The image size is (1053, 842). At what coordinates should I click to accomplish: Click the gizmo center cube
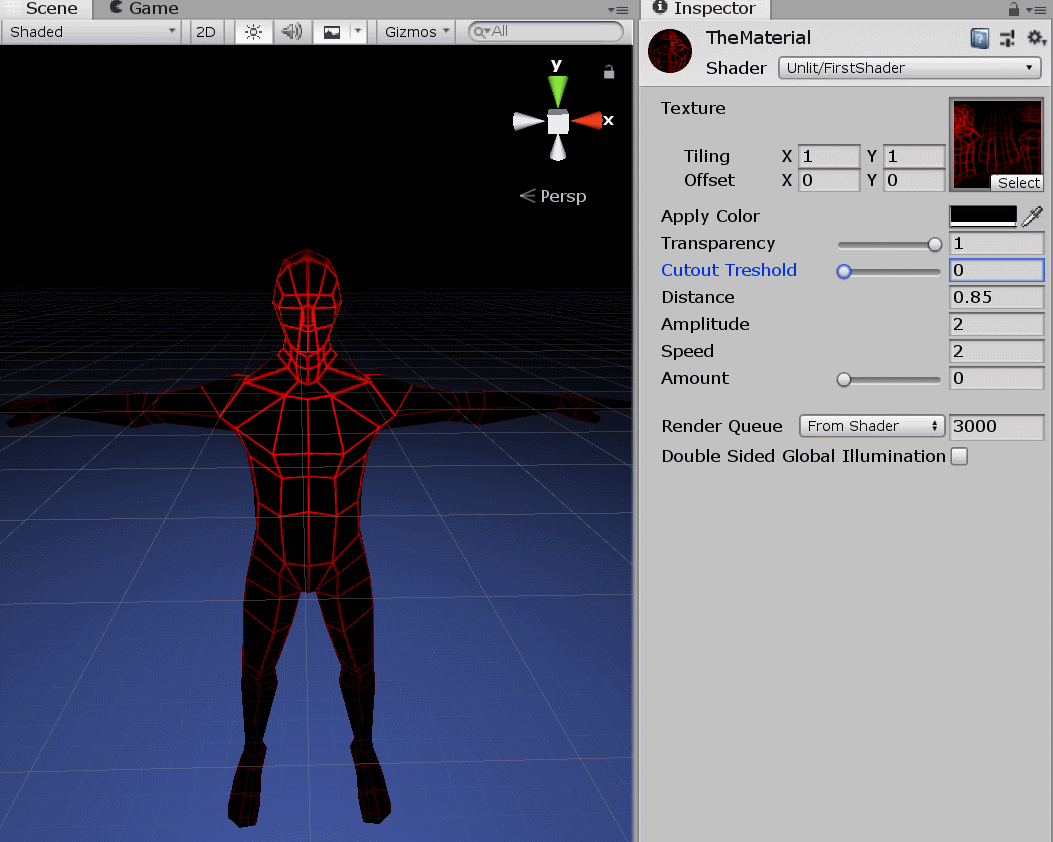click(557, 123)
